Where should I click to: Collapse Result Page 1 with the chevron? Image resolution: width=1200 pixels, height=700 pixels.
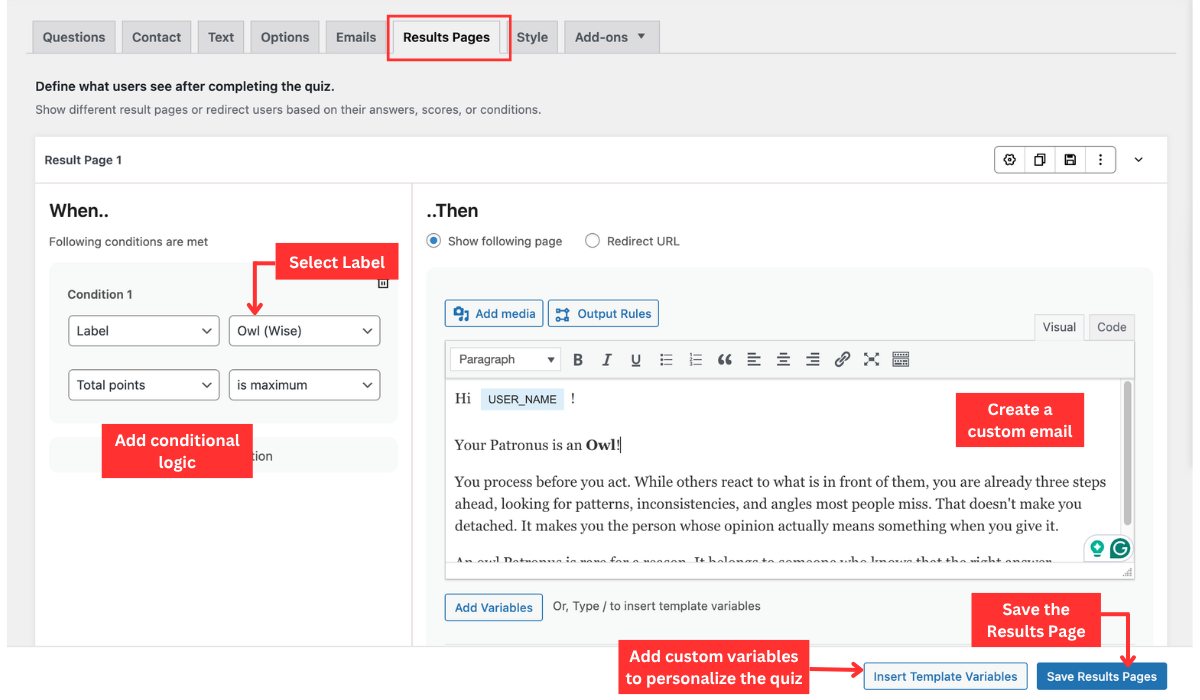(x=1138, y=160)
